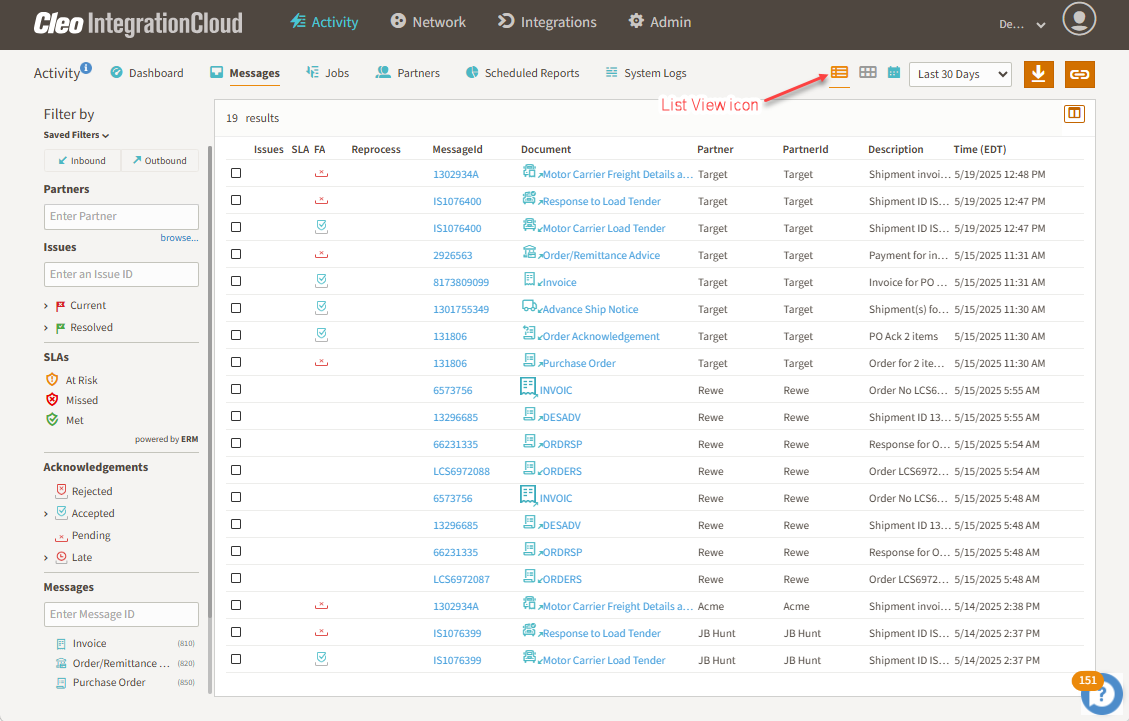Screen dimensions: 1129x721
Task: Click the Met SLA shield icon
Action: [x=52, y=419]
